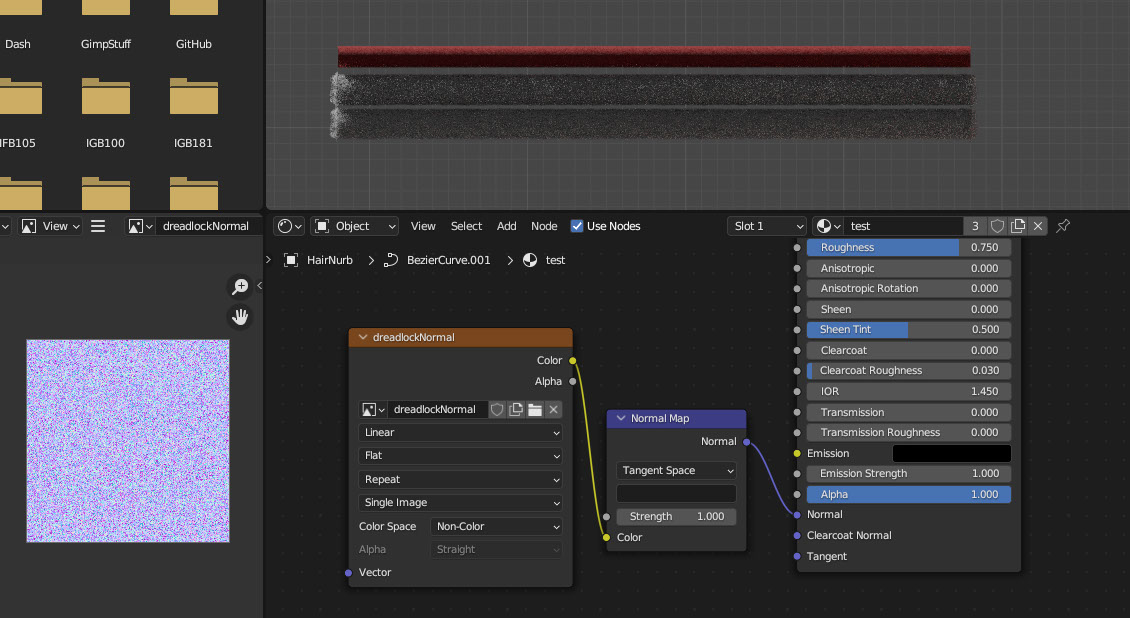Collapse the dreadlockNormal node
1130x618 pixels.
361,338
